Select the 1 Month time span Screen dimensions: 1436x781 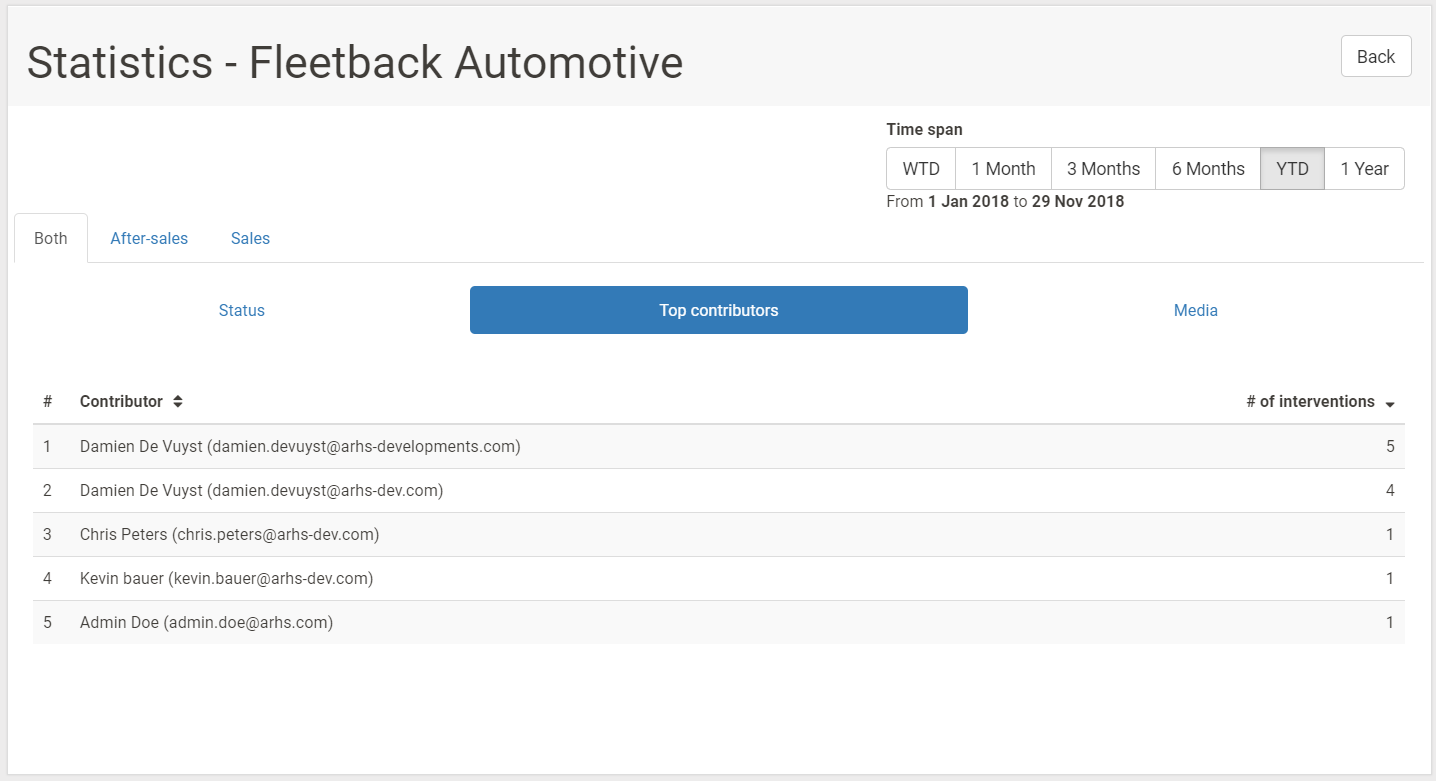click(x=1003, y=168)
